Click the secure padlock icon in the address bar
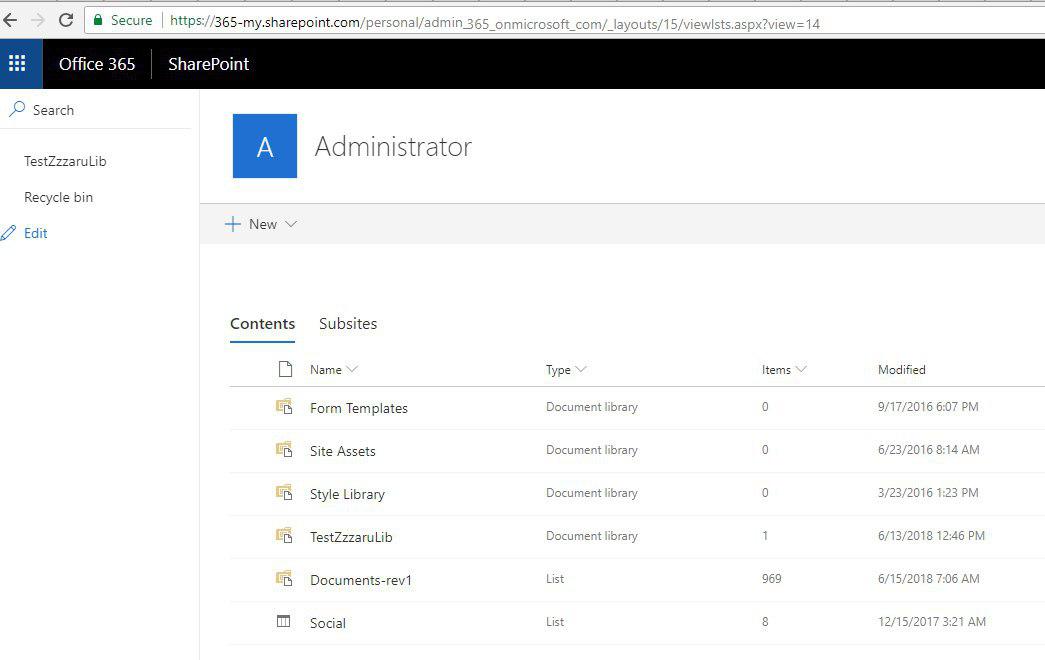Screen dimensions: 1045x660 (x=98, y=19)
